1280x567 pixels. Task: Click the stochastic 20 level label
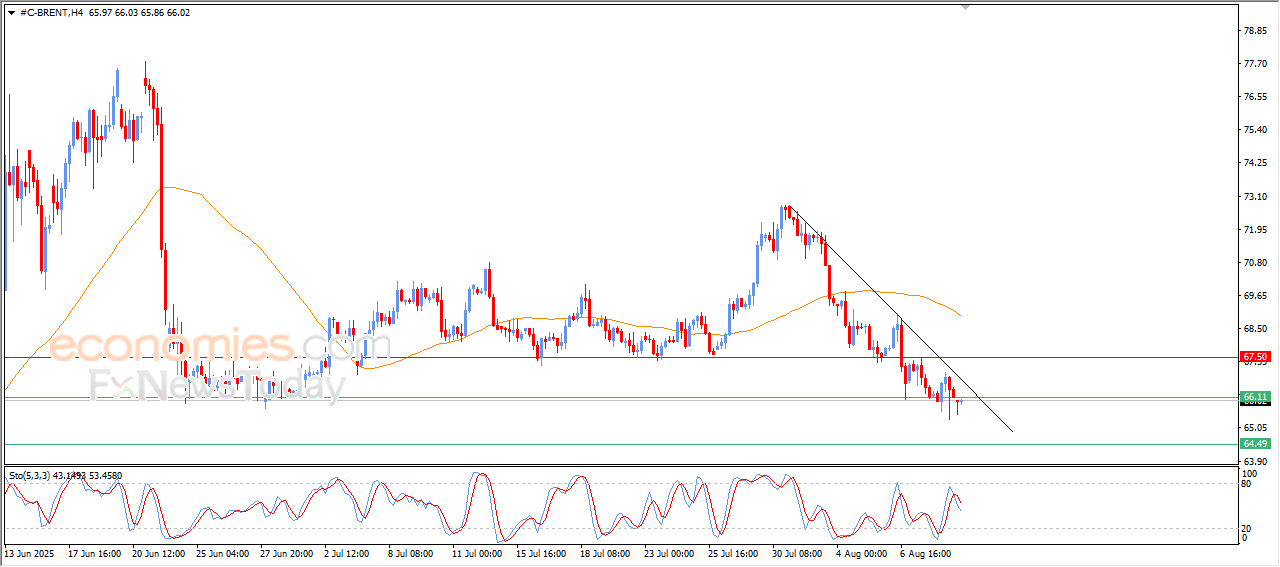coord(1247,528)
